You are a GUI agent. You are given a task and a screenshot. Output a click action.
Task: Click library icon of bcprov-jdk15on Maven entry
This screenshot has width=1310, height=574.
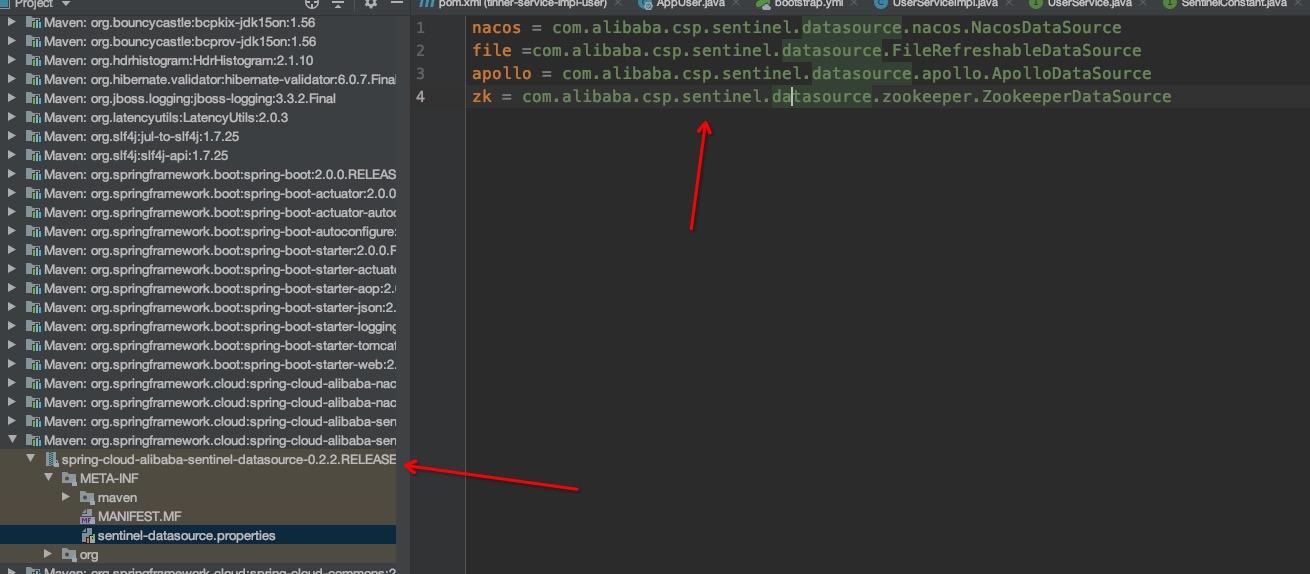tap(33, 42)
